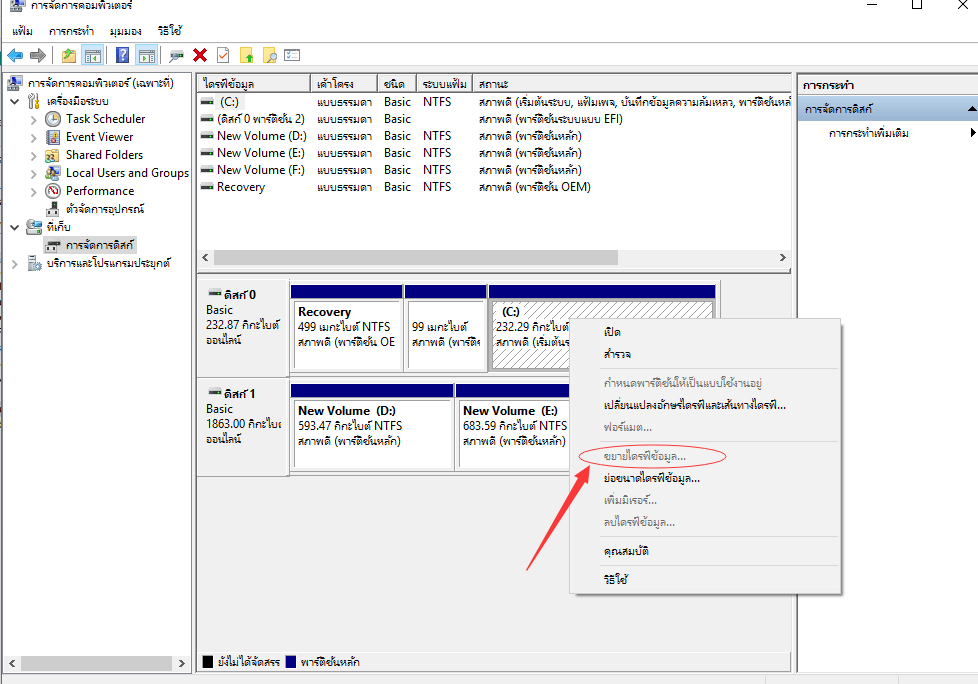
Task: Click the up one level folder icon
Action: coord(68,55)
